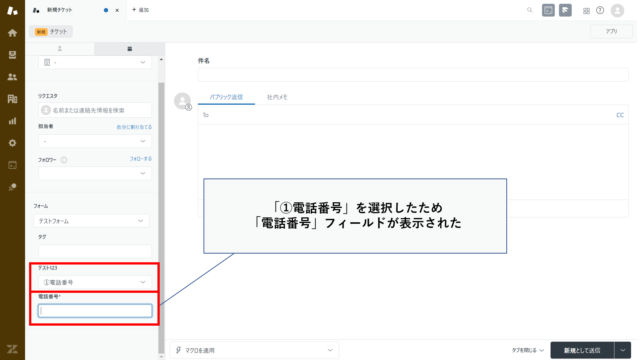The image size is (640, 360).
Task: Click 新規として送信 button
Action: click(x=582, y=350)
